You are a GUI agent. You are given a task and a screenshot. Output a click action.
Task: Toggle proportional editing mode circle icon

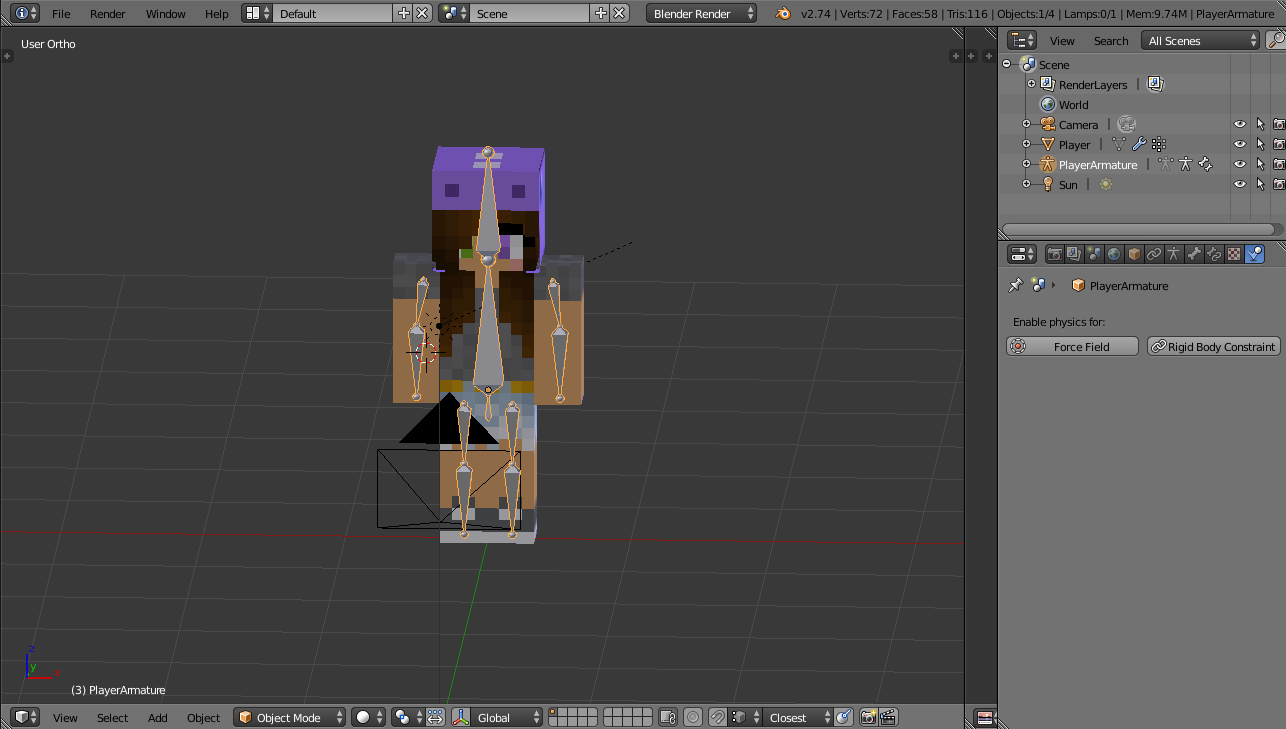coord(691,717)
